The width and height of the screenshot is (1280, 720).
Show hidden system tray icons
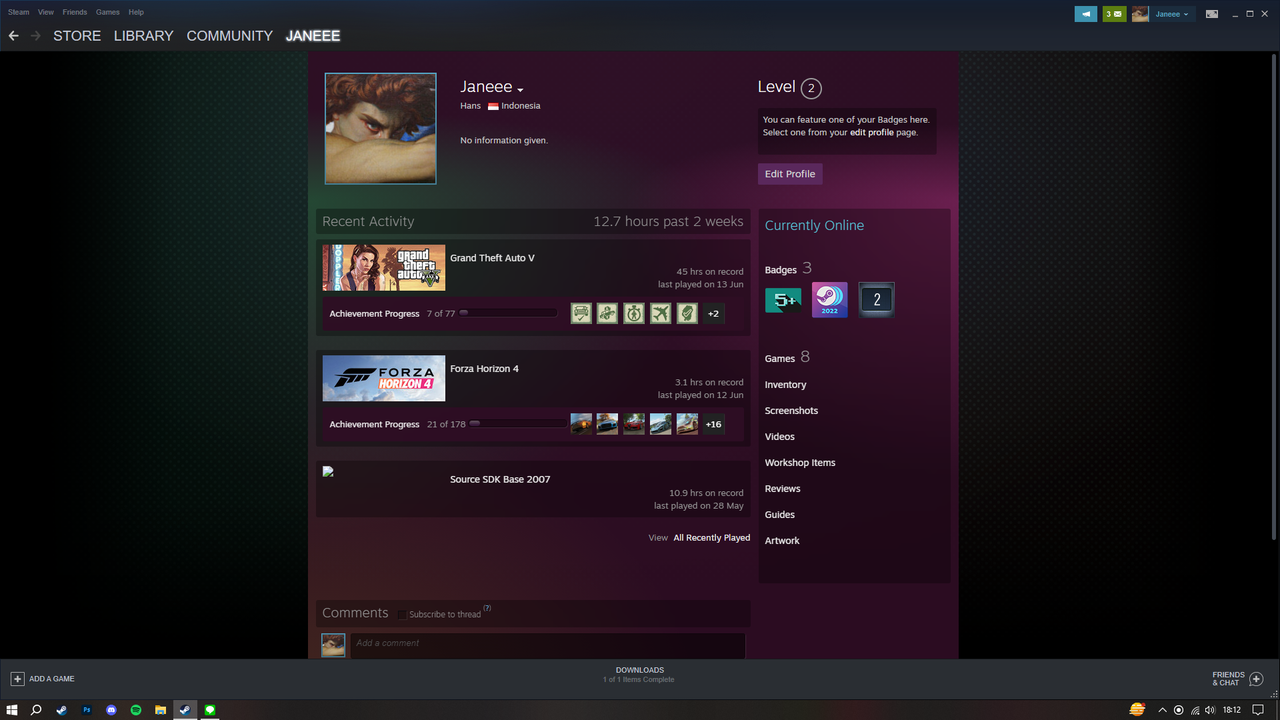coord(1162,710)
